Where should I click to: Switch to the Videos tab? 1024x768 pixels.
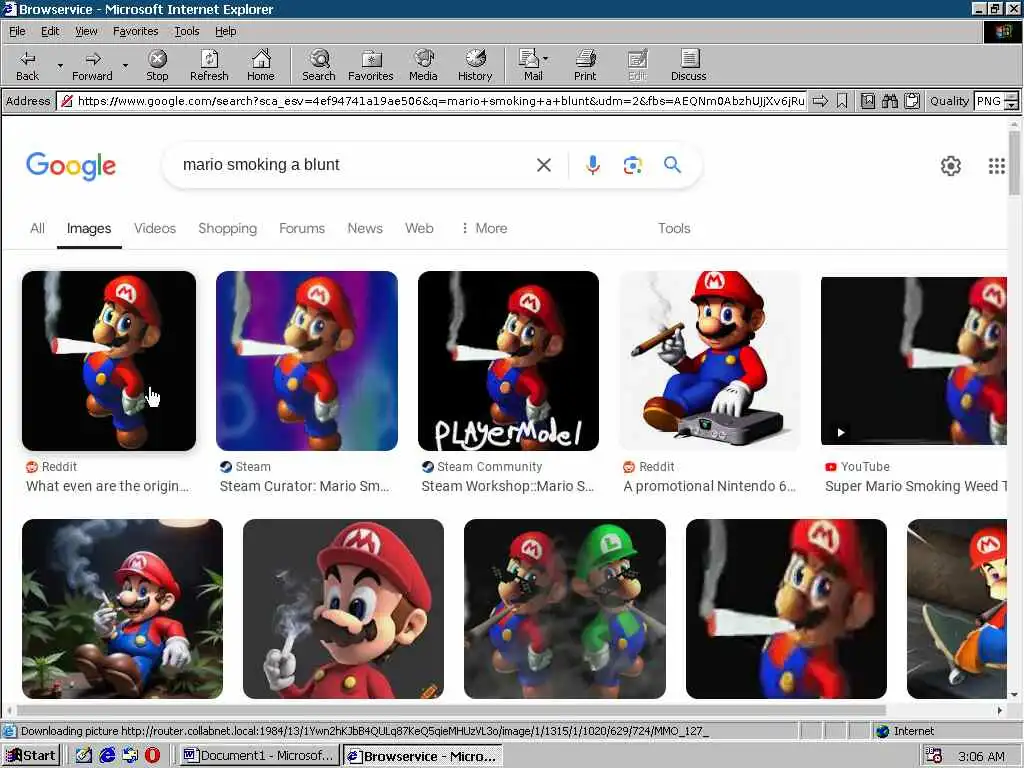(x=155, y=228)
